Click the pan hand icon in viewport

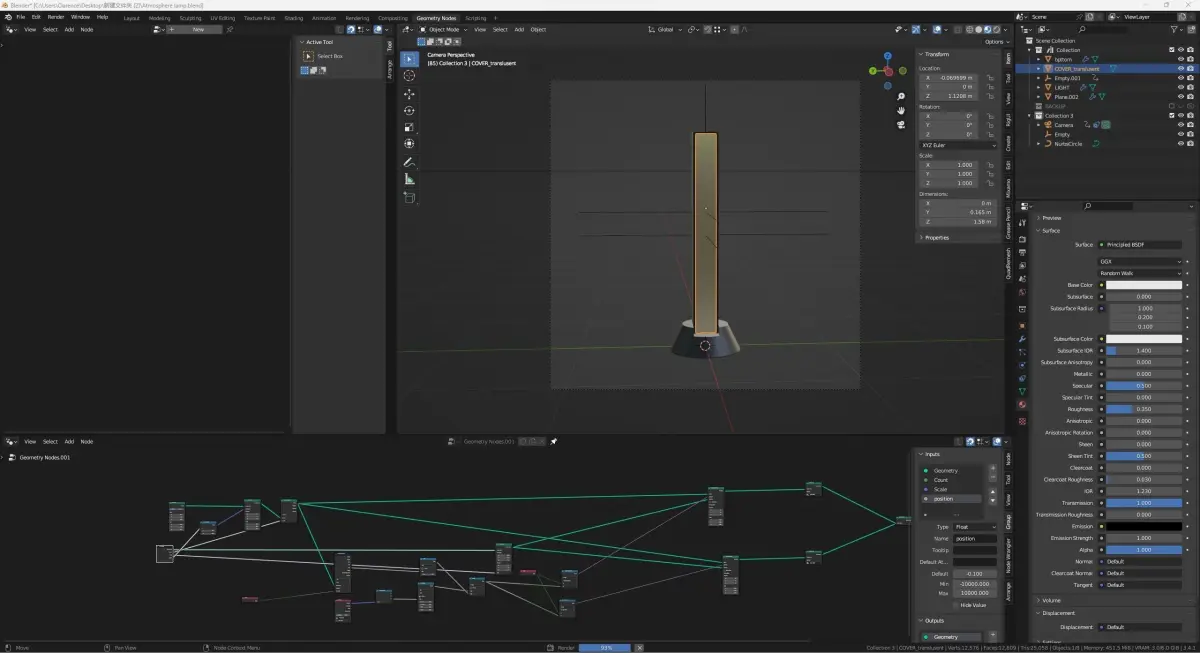[901, 110]
